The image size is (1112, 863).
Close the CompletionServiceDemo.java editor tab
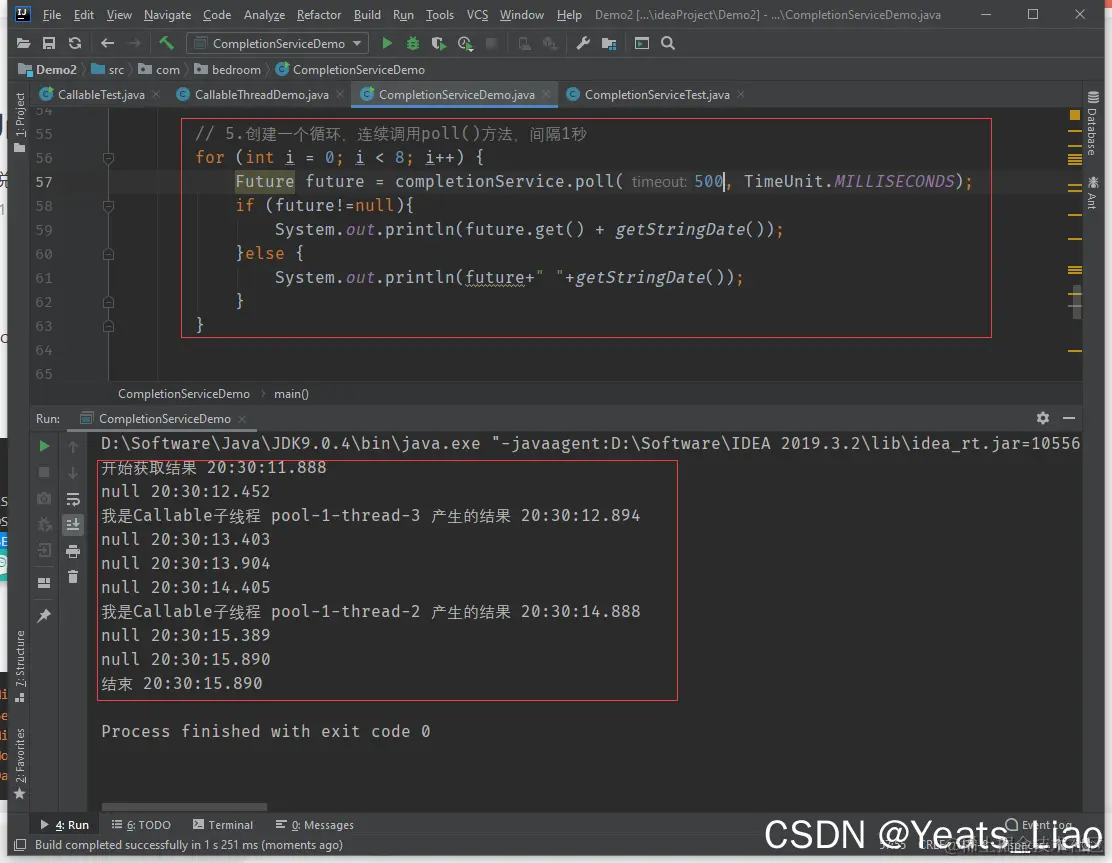click(546, 94)
